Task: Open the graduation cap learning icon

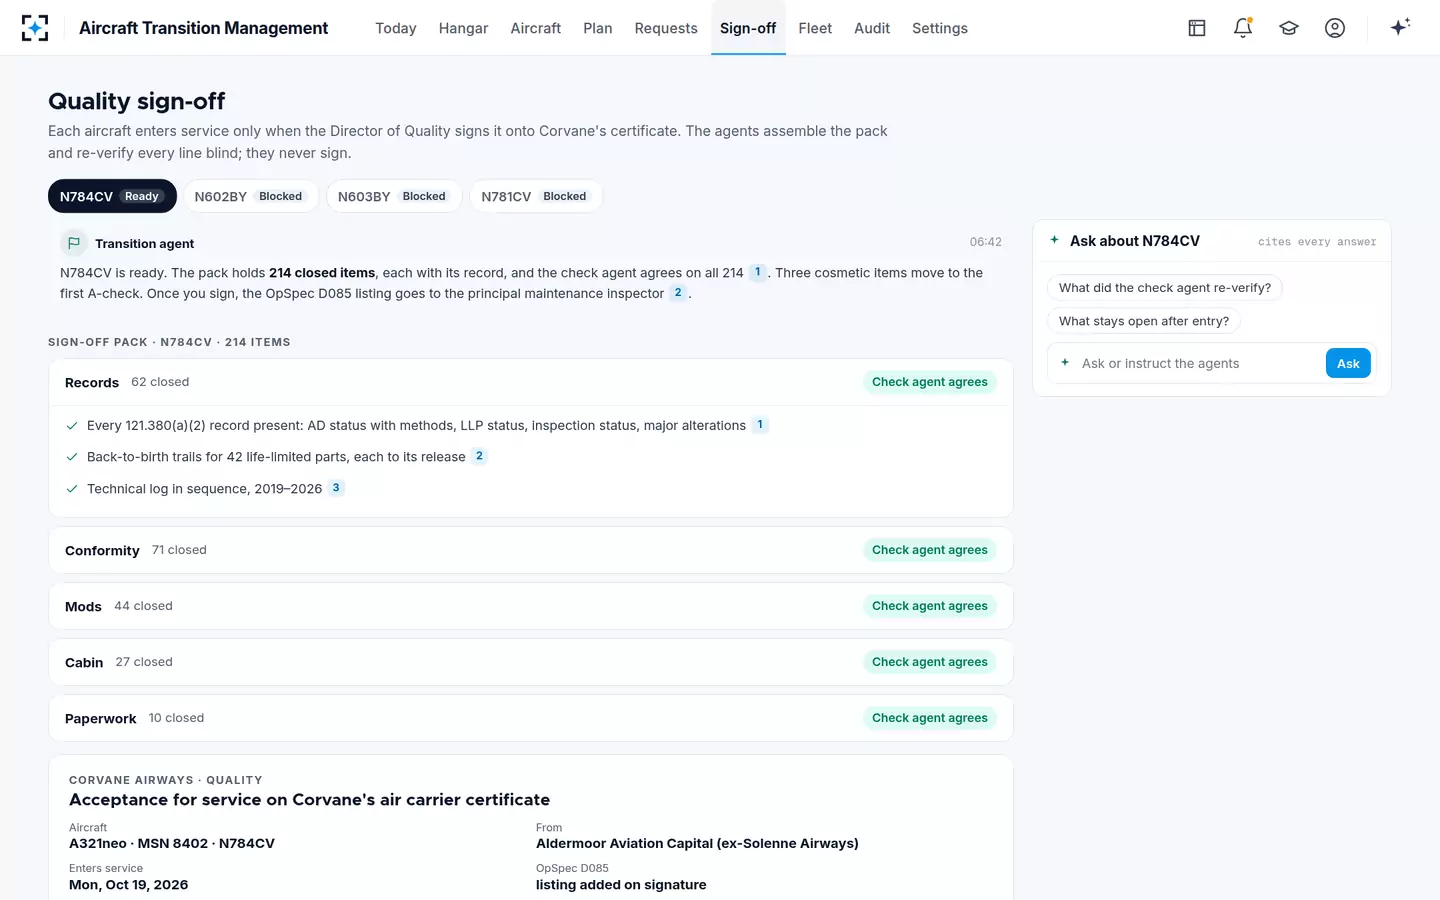Action: click(1289, 28)
